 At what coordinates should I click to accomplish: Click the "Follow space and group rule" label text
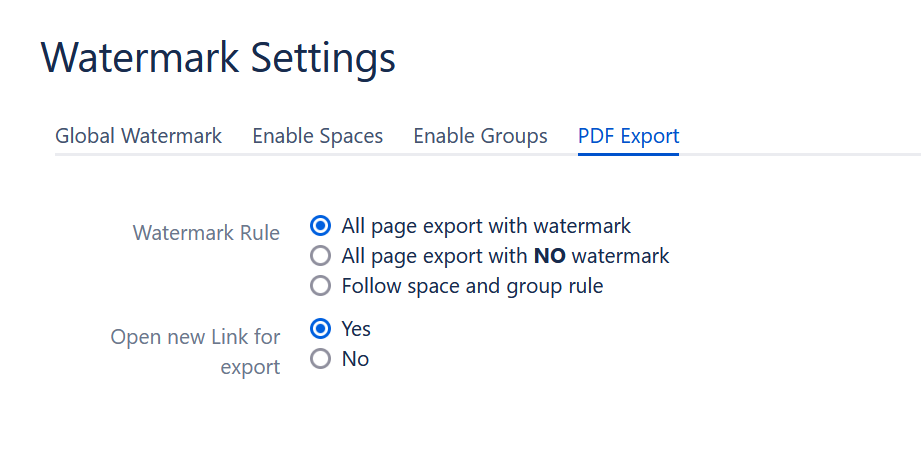472,286
